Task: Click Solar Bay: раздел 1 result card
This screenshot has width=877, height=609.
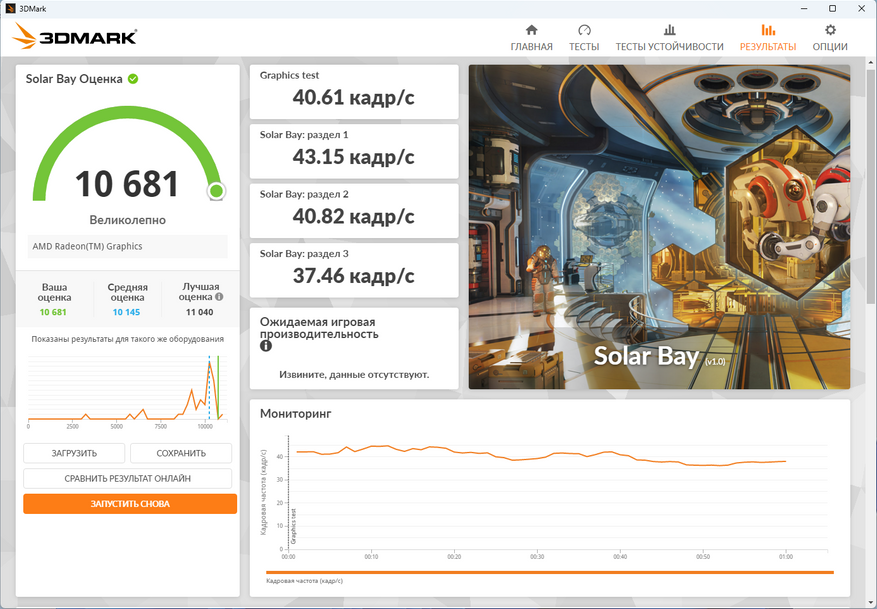Action: coord(354,152)
